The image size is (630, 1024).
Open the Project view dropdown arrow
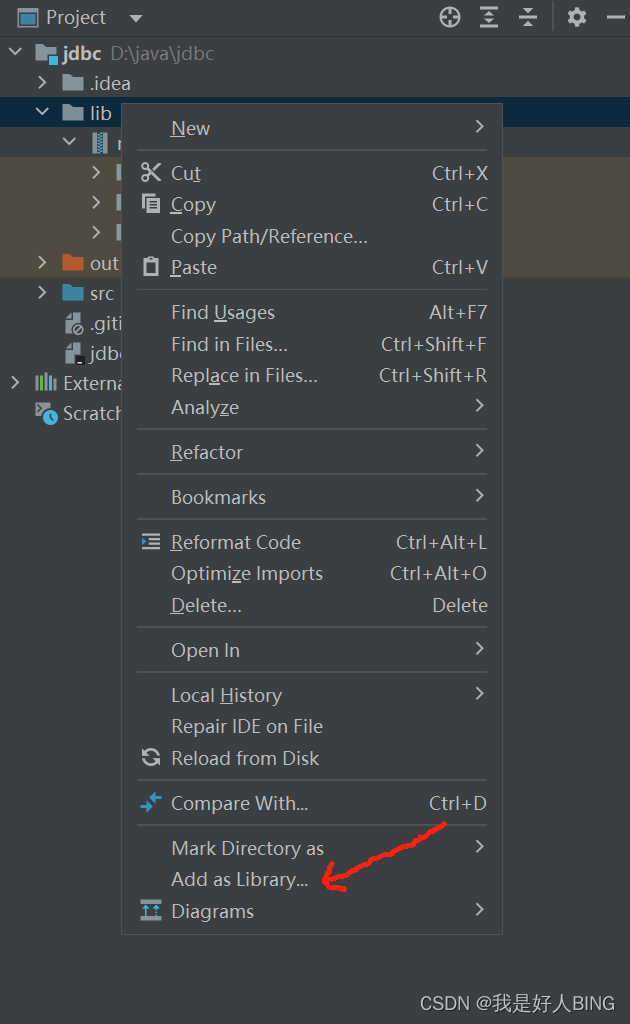coord(135,16)
